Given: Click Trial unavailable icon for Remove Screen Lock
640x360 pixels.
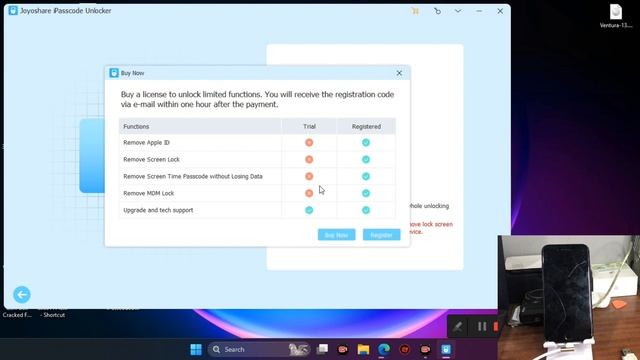Looking at the screenshot, I should [309, 160].
